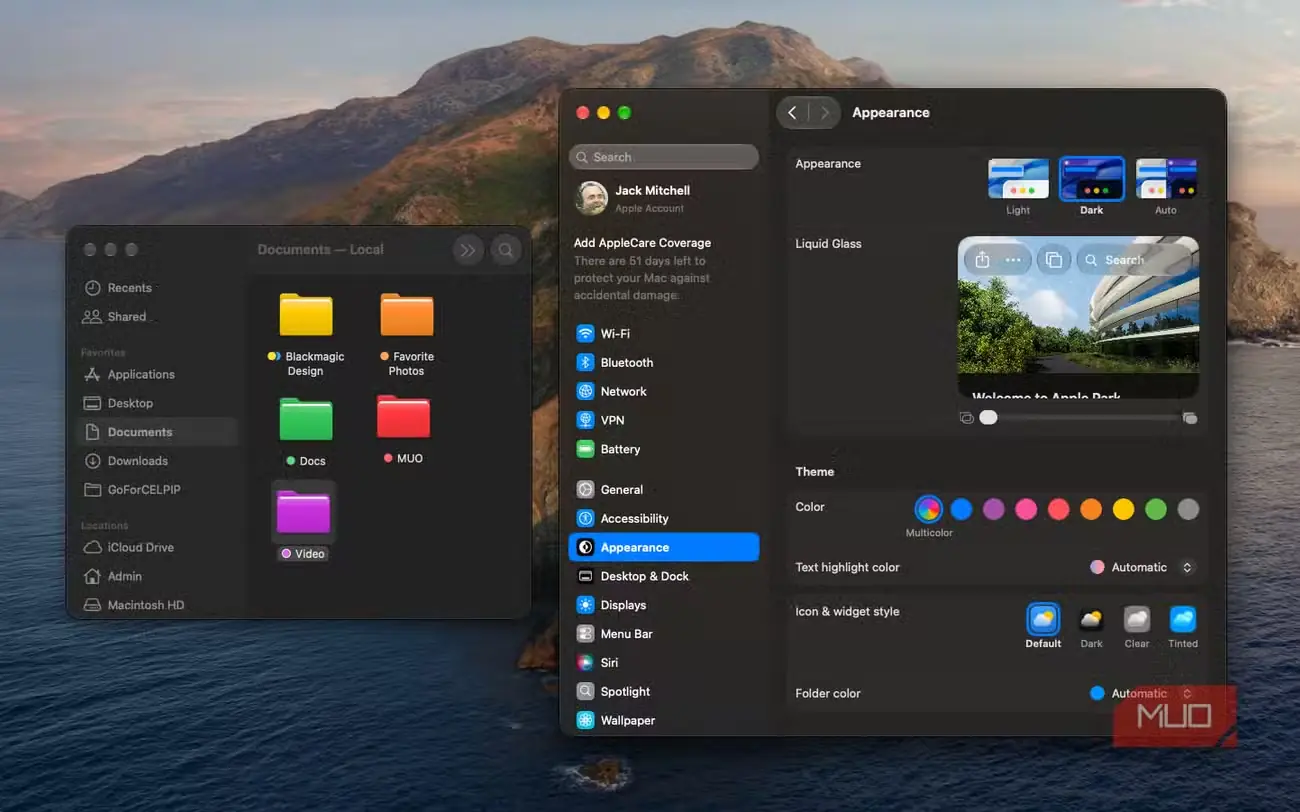Open the Text highlight color dropdown
The height and width of the screenshot is (812, 1300).
point(1143,567)
